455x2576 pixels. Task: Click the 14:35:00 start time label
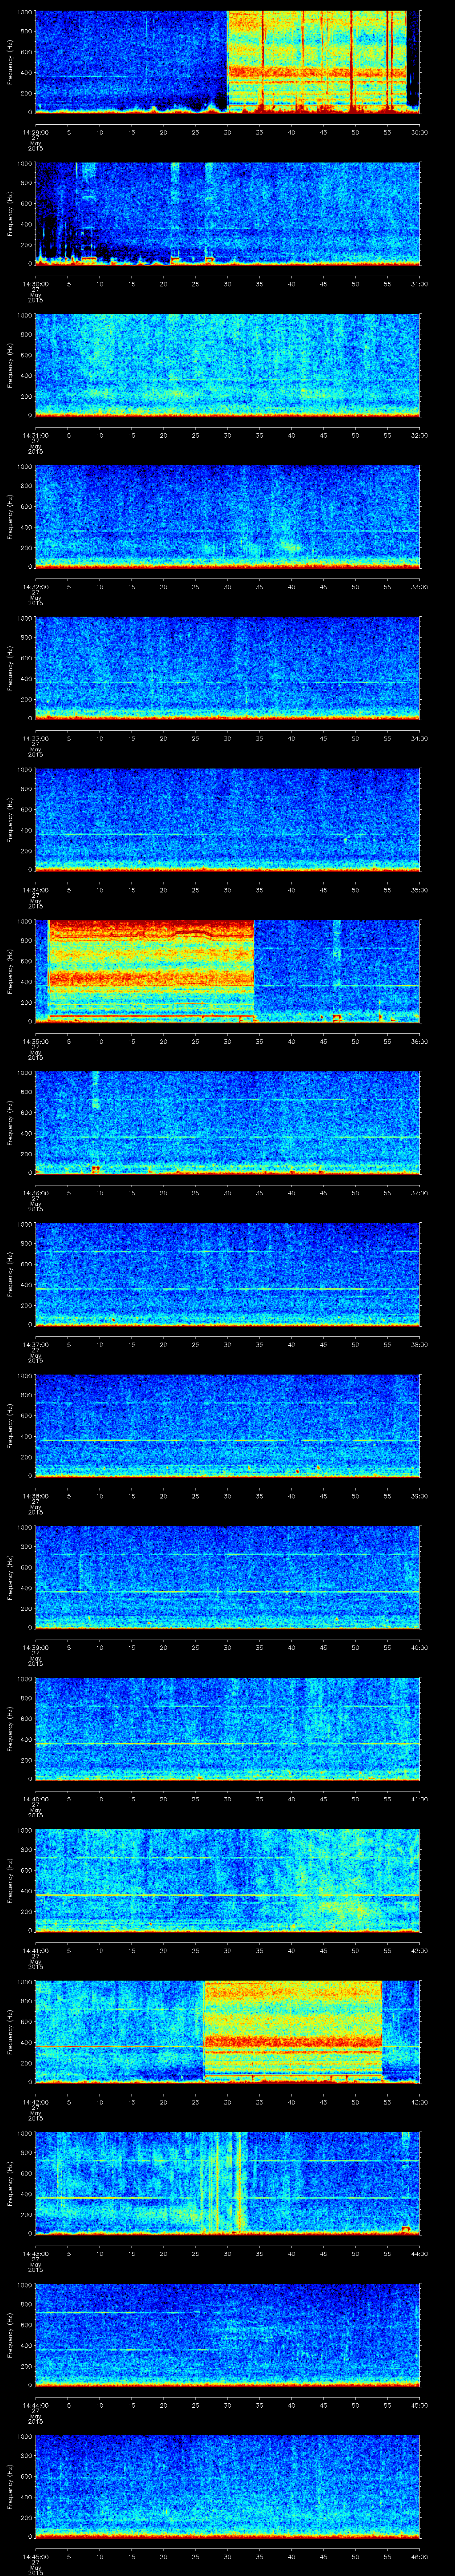point(35,1041)
